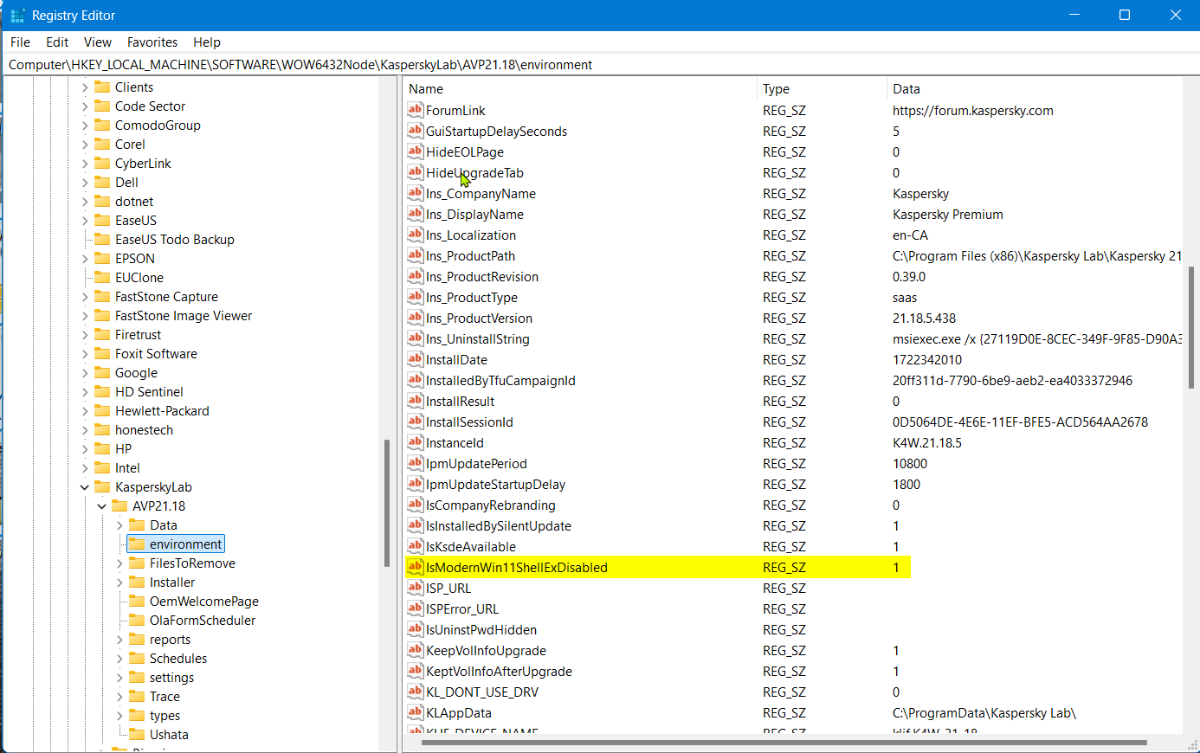The image size is (1200, 753).
Task: Click the string icon beside ISP_URL
Action: click(x=416, y=588)
